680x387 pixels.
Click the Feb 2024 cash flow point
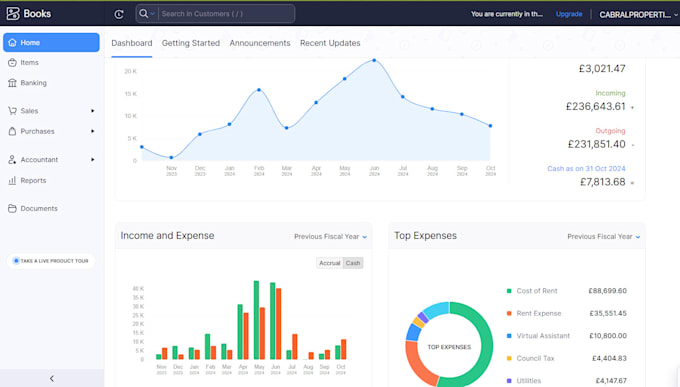[259, 90]
